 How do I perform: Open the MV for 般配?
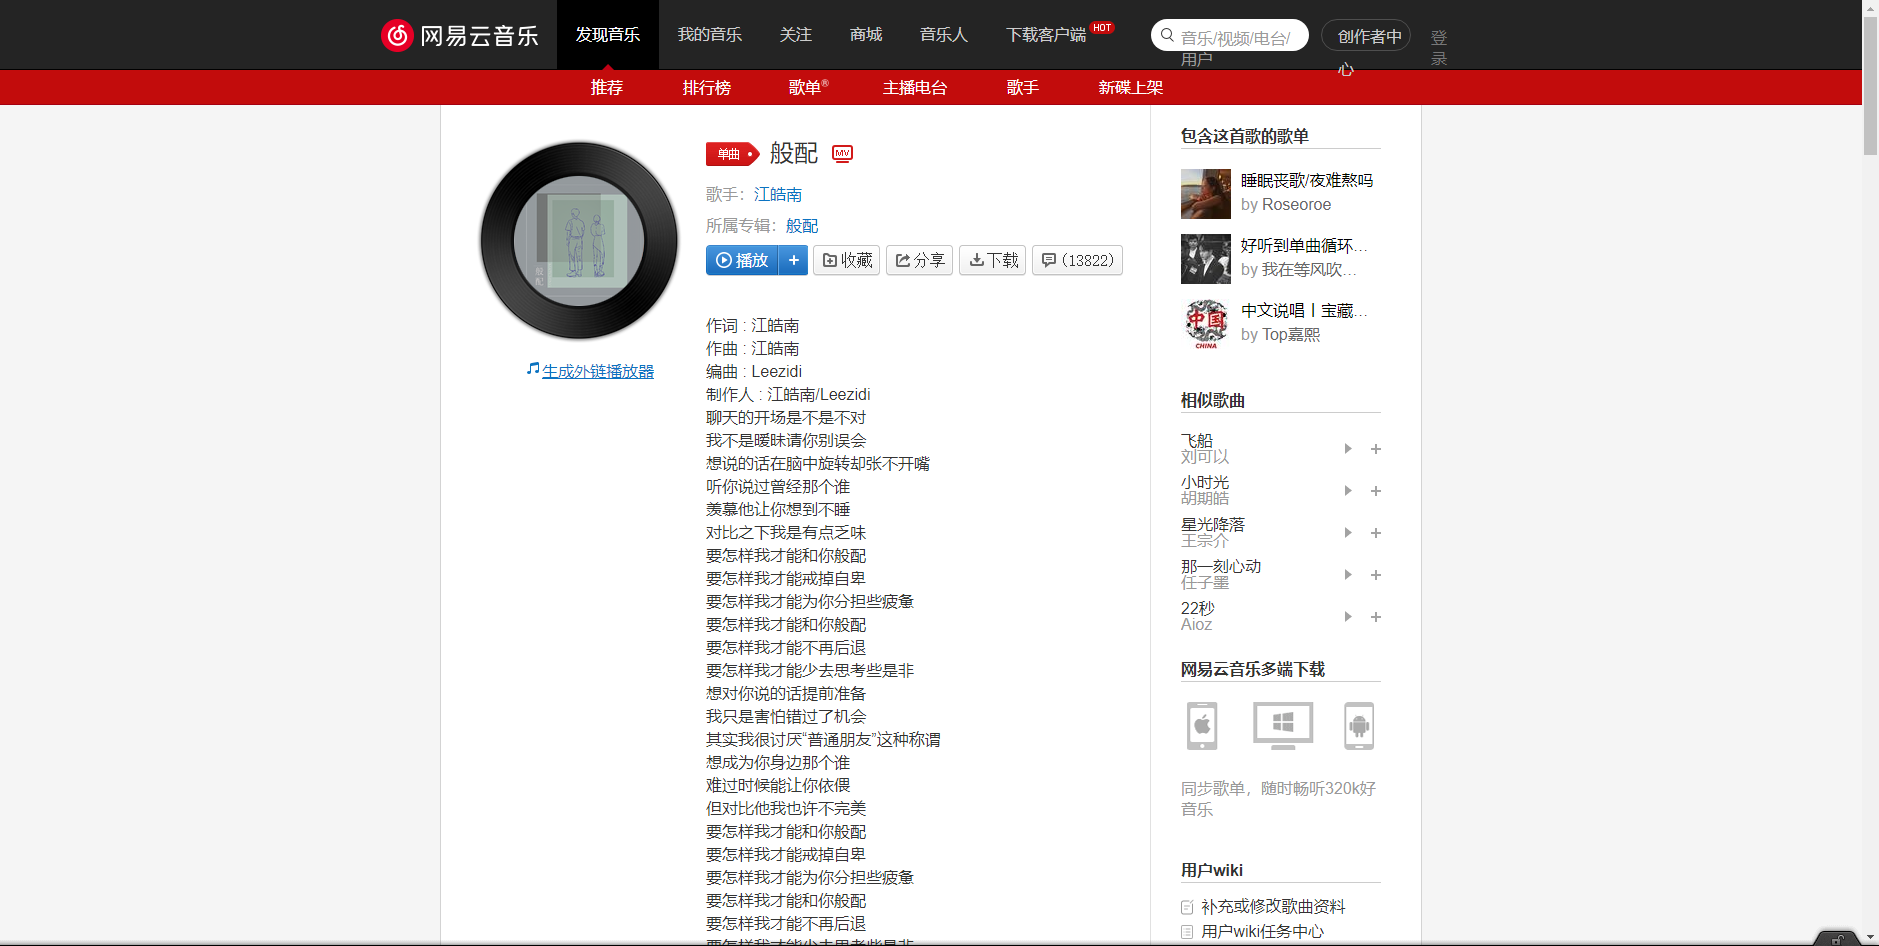coord(842,154)
